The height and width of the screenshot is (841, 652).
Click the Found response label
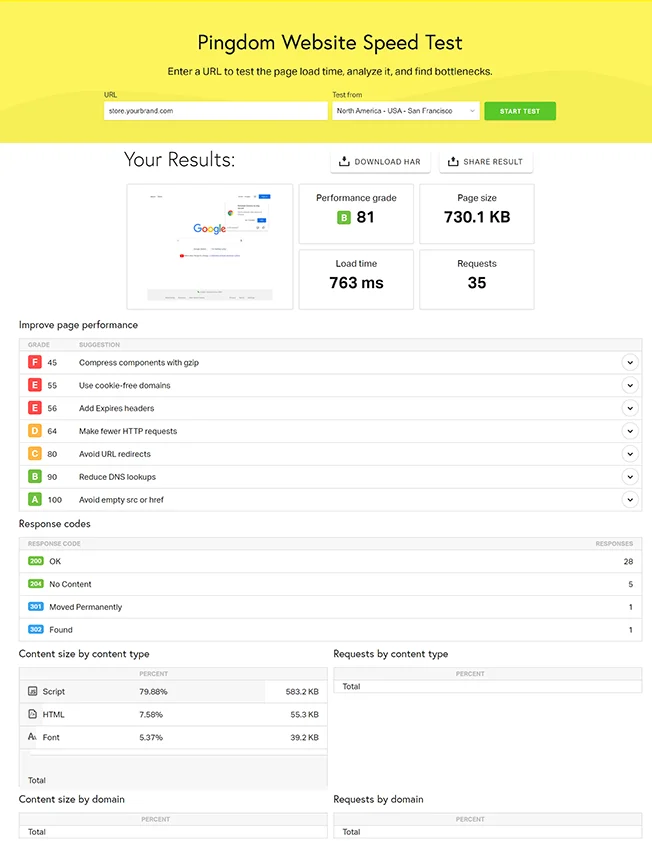pos(61,630)
